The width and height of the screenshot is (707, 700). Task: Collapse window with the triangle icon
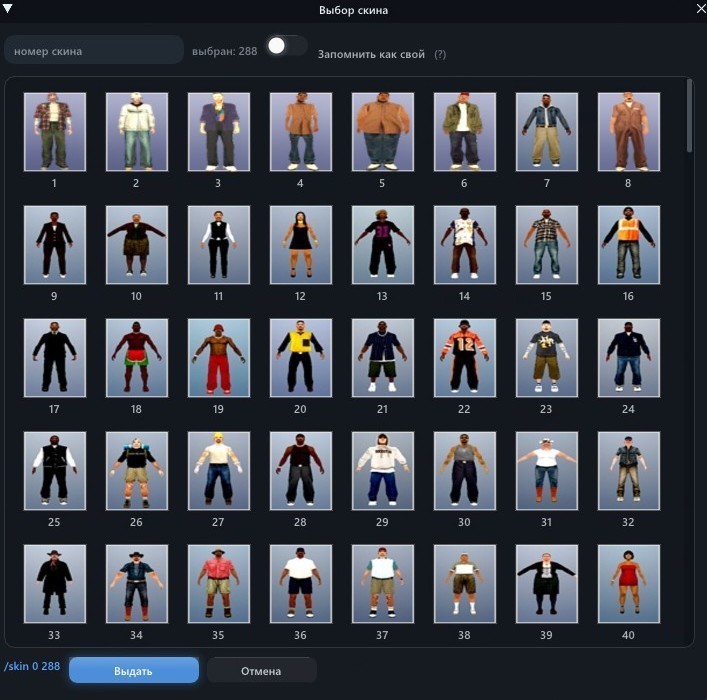point(7,8)
